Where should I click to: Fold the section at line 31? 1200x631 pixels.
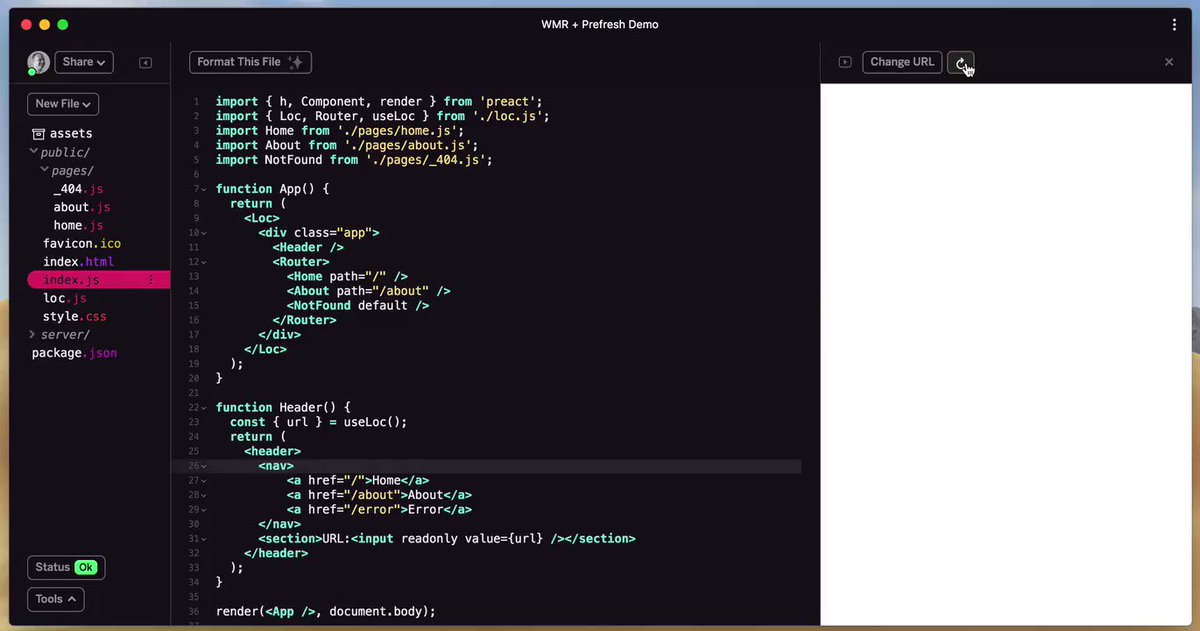[204, 539]
